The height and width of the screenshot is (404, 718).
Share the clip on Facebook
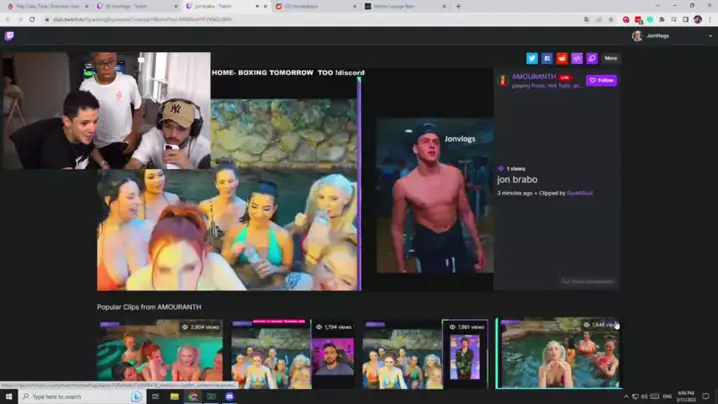(547, 58)
